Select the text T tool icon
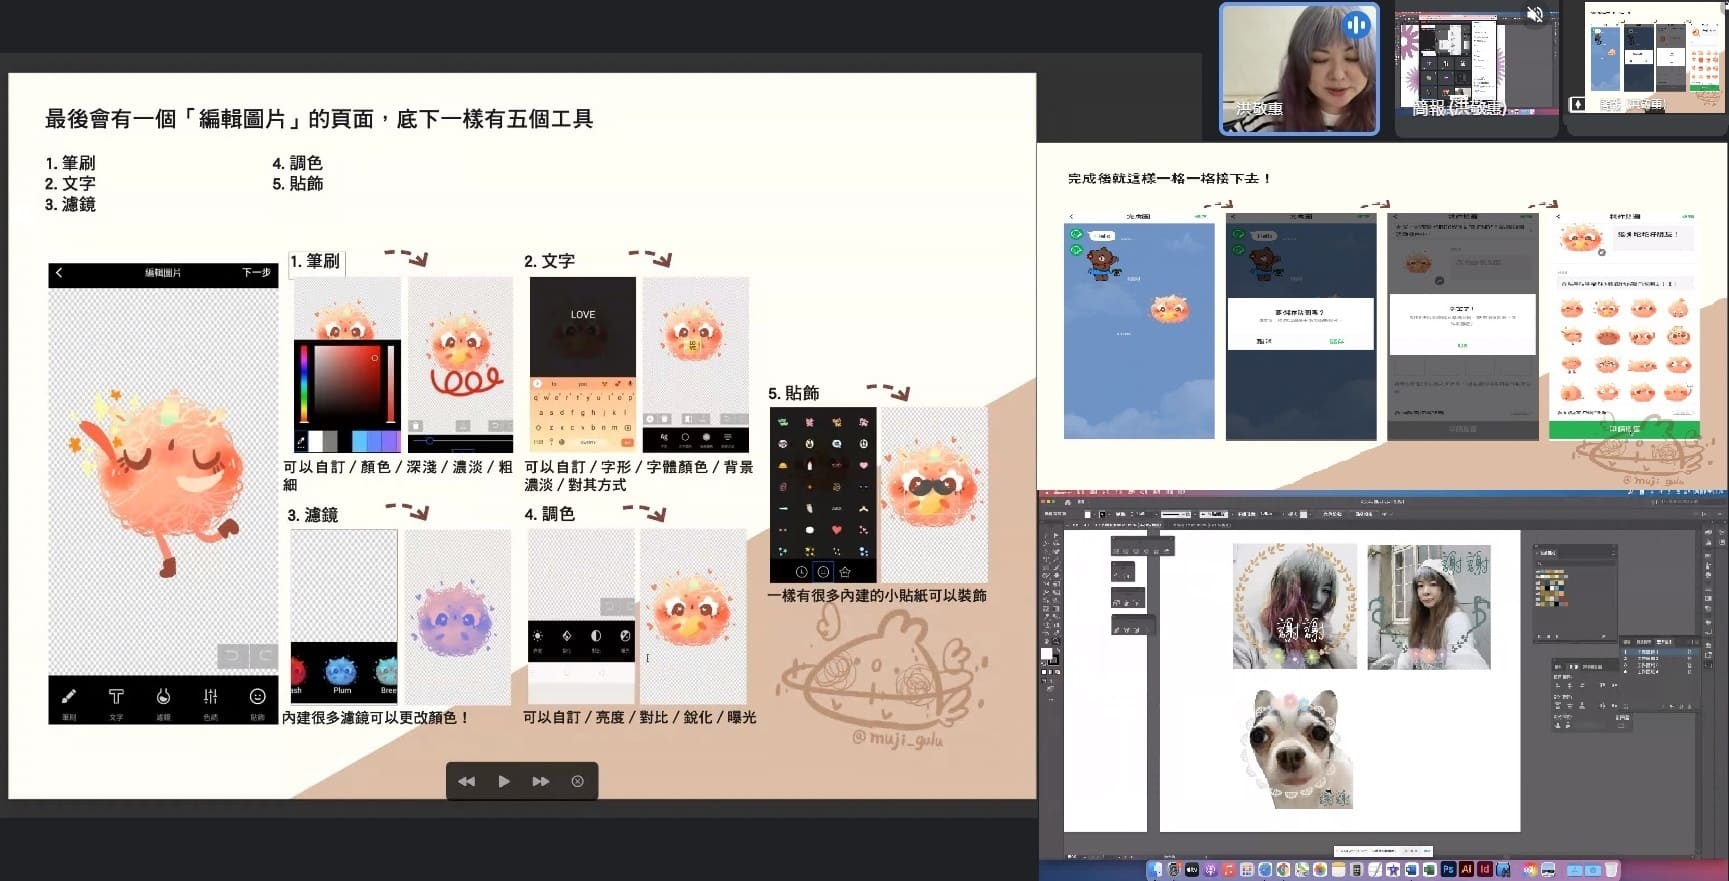Screen dimensions: 1729x881 coord(116,697)
